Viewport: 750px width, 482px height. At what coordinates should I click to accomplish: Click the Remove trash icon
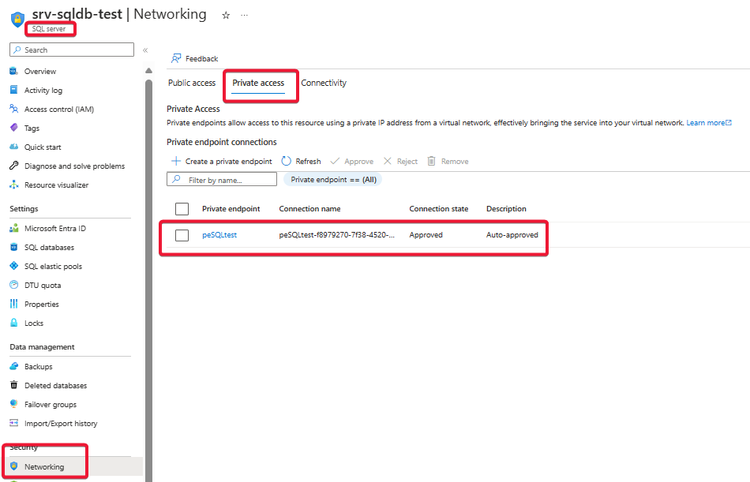[x=431, y=161]
